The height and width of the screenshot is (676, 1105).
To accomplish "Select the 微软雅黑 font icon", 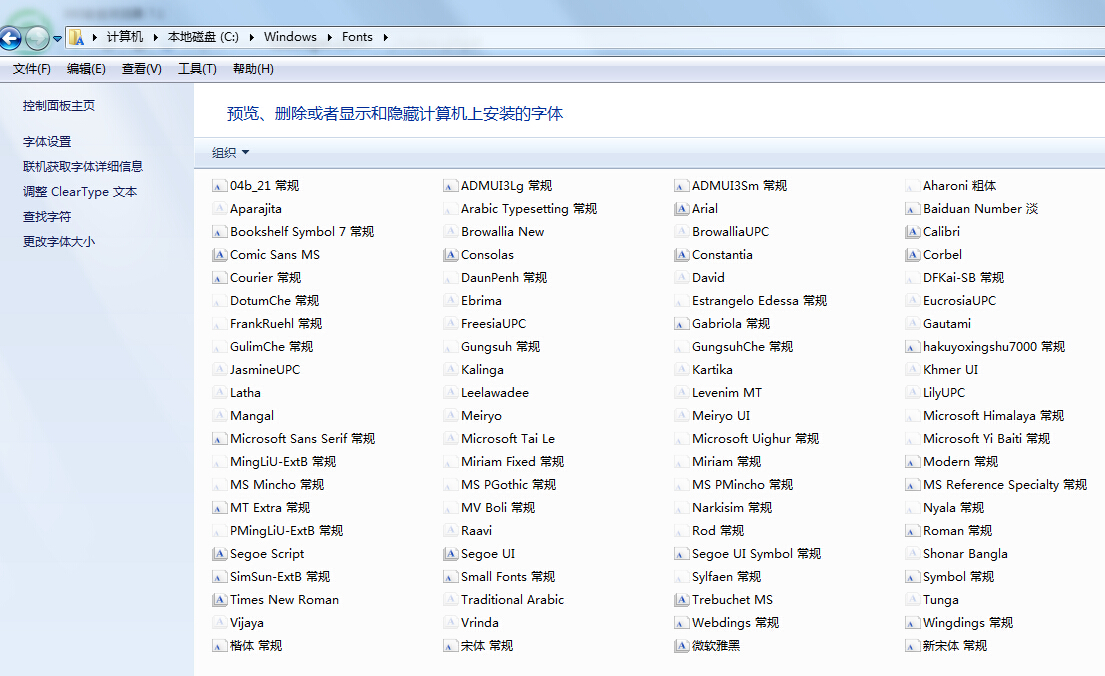I will (681, 646).
